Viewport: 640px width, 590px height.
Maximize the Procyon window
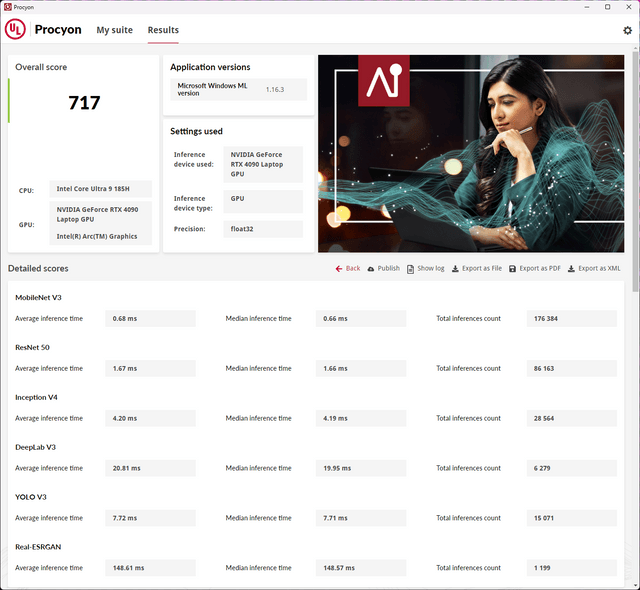(607, 7)
